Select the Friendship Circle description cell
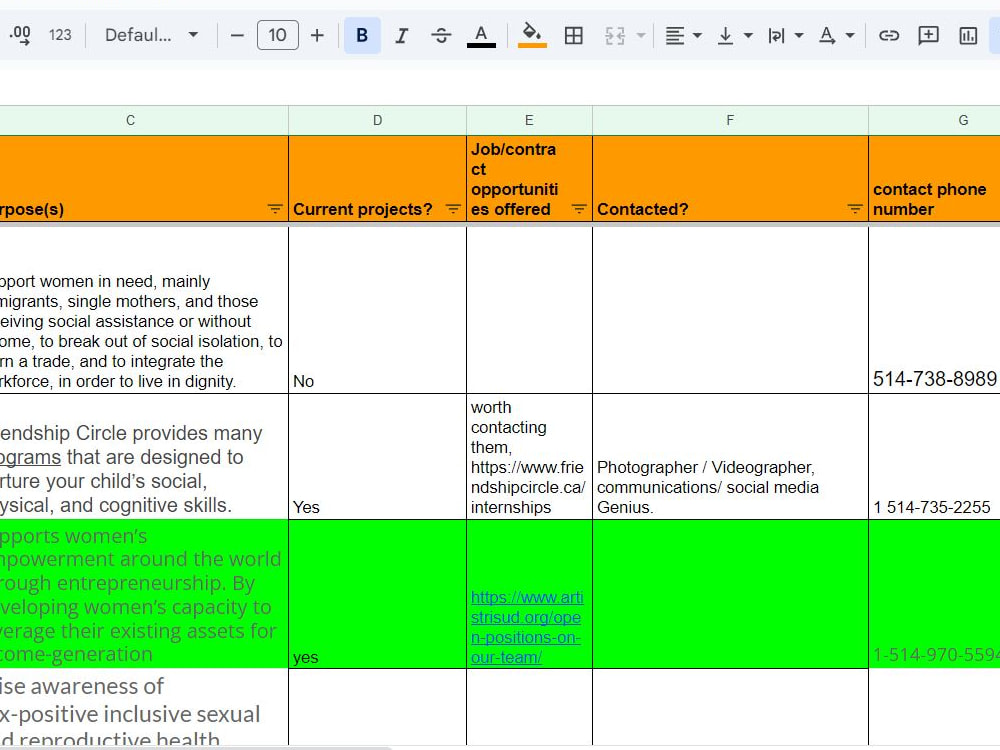 click(x=144, y=457)
